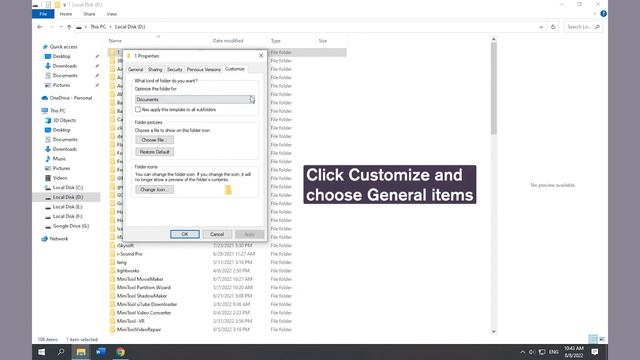Open Music folder under This PC
Screen dimensions: 640x360
coord(59,159)
